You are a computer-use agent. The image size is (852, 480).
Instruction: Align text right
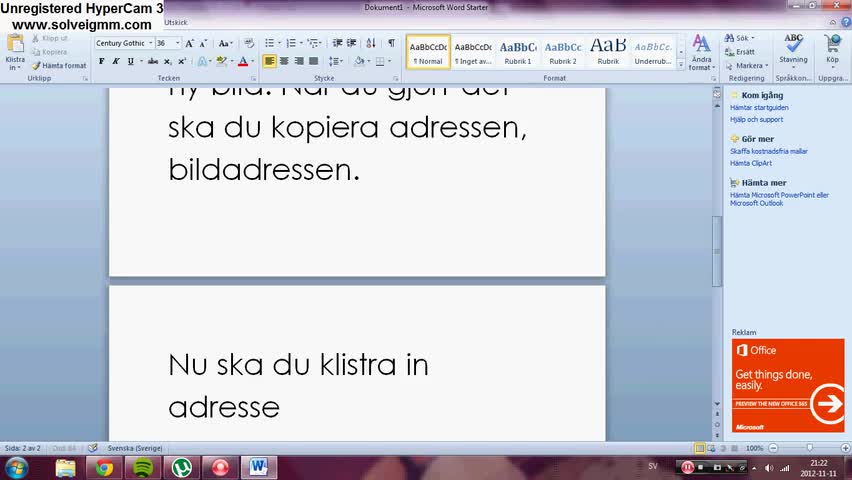[x=299, y=61]
